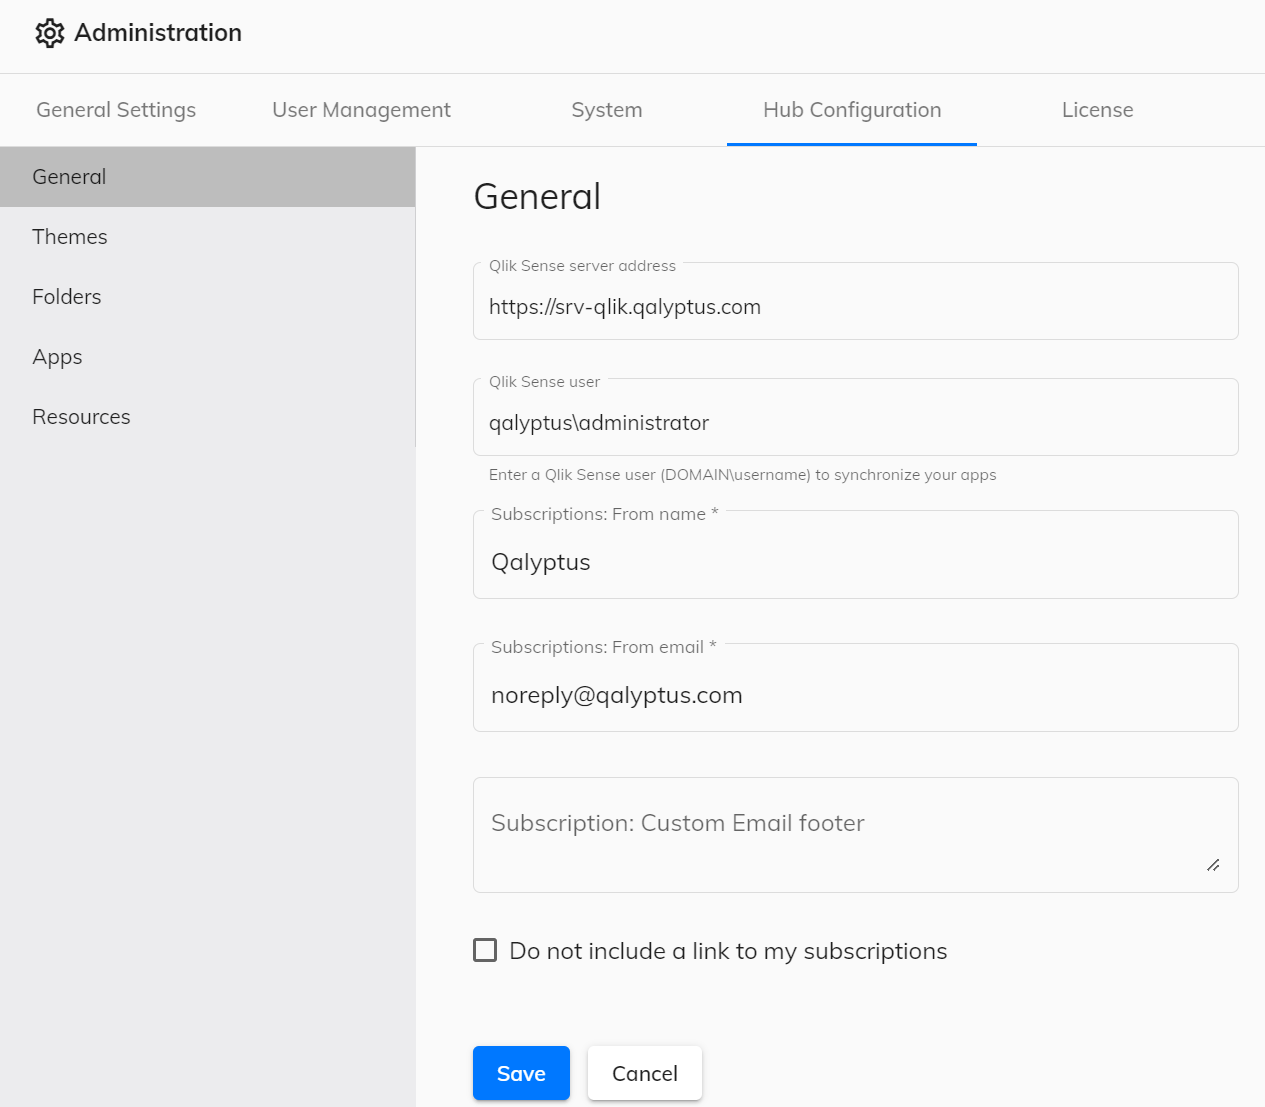1265x1107 pixels.
Task: Switch to the User Management tab
Action: (361, 110)
